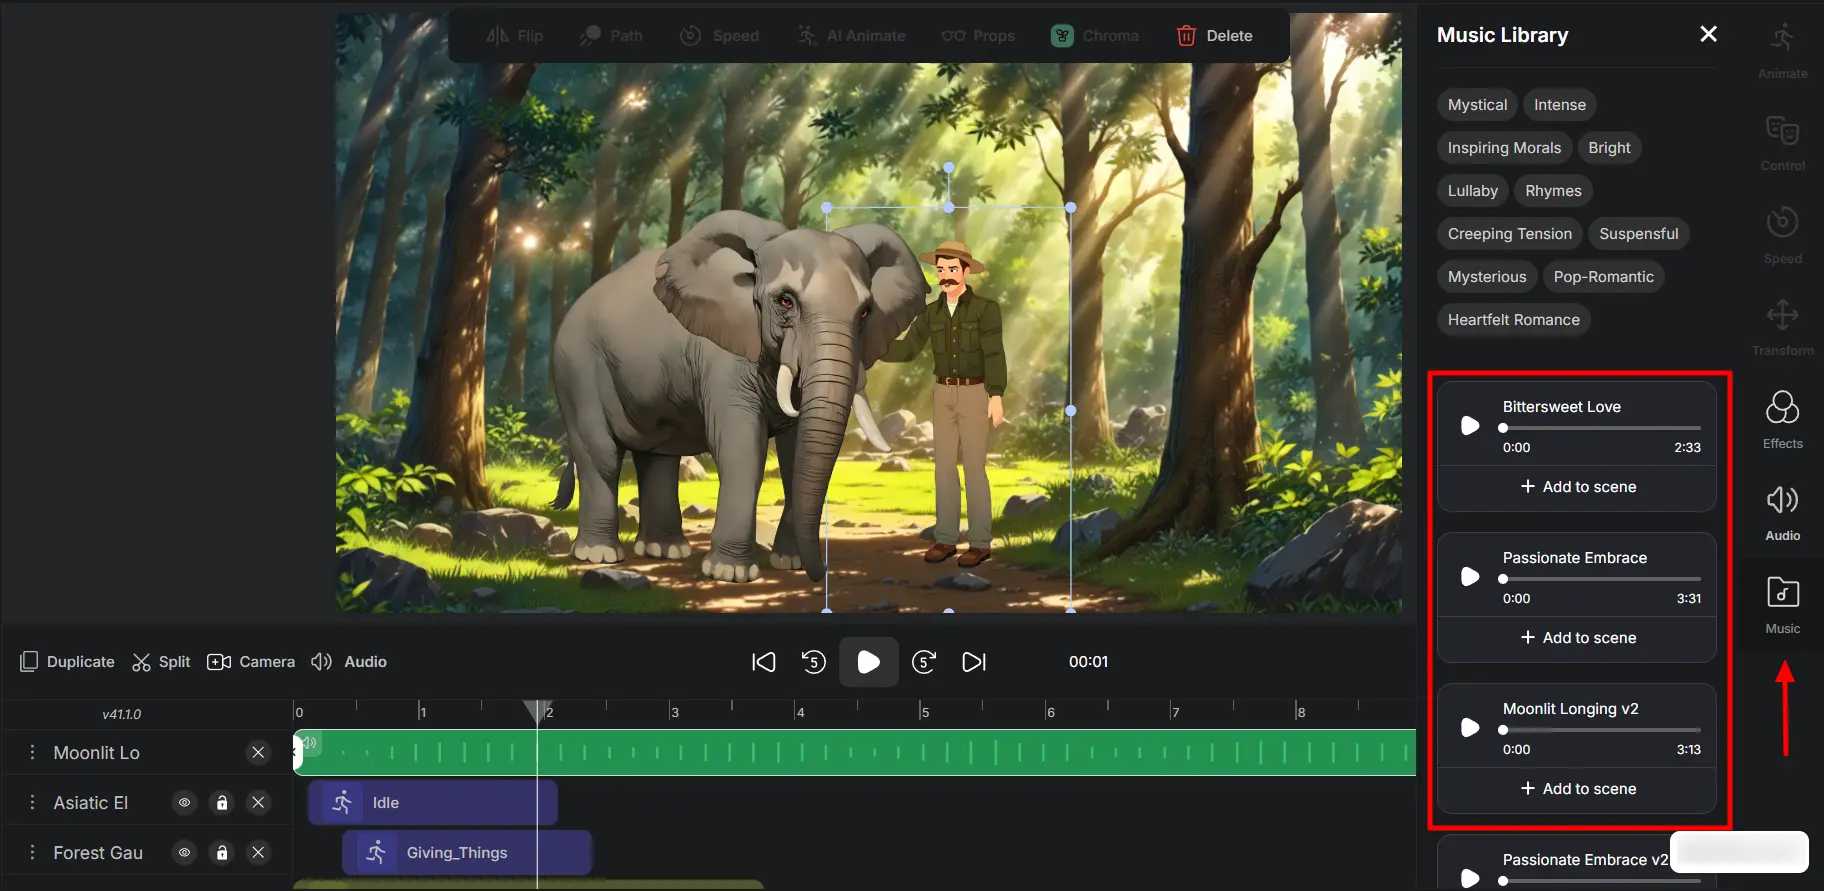
Task: Filter music by Mystical tag
Action: pyautogui.click(x=1477, y=105)
